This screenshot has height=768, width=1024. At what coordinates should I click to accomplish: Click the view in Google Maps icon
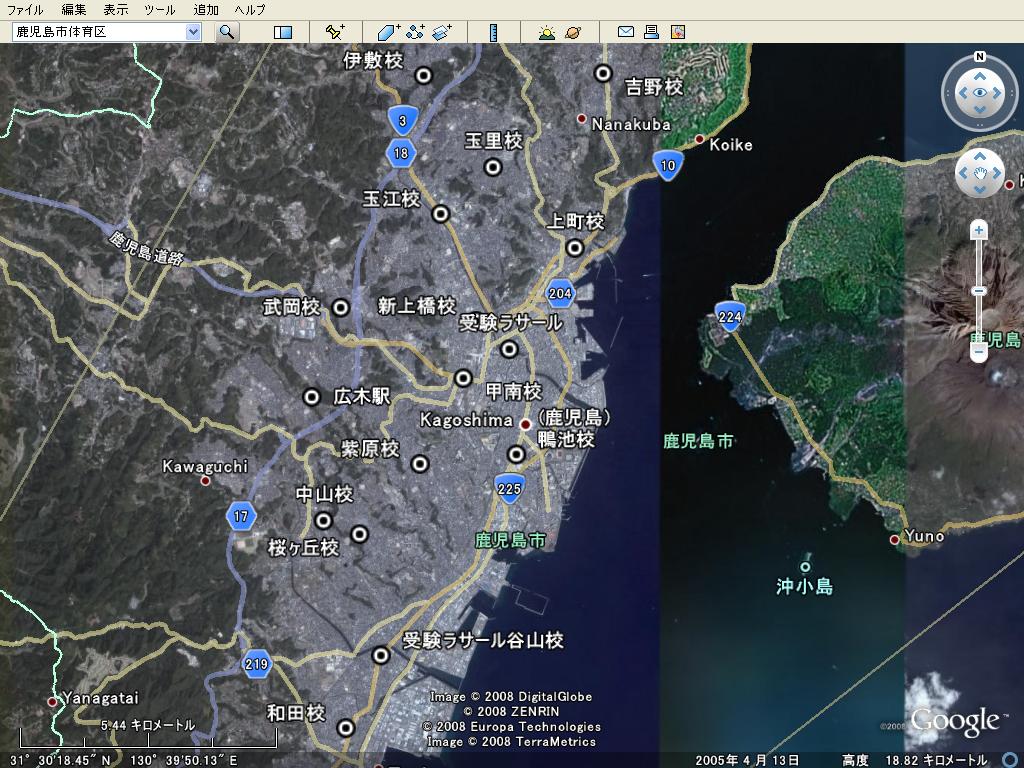click(x=678, y=31)
